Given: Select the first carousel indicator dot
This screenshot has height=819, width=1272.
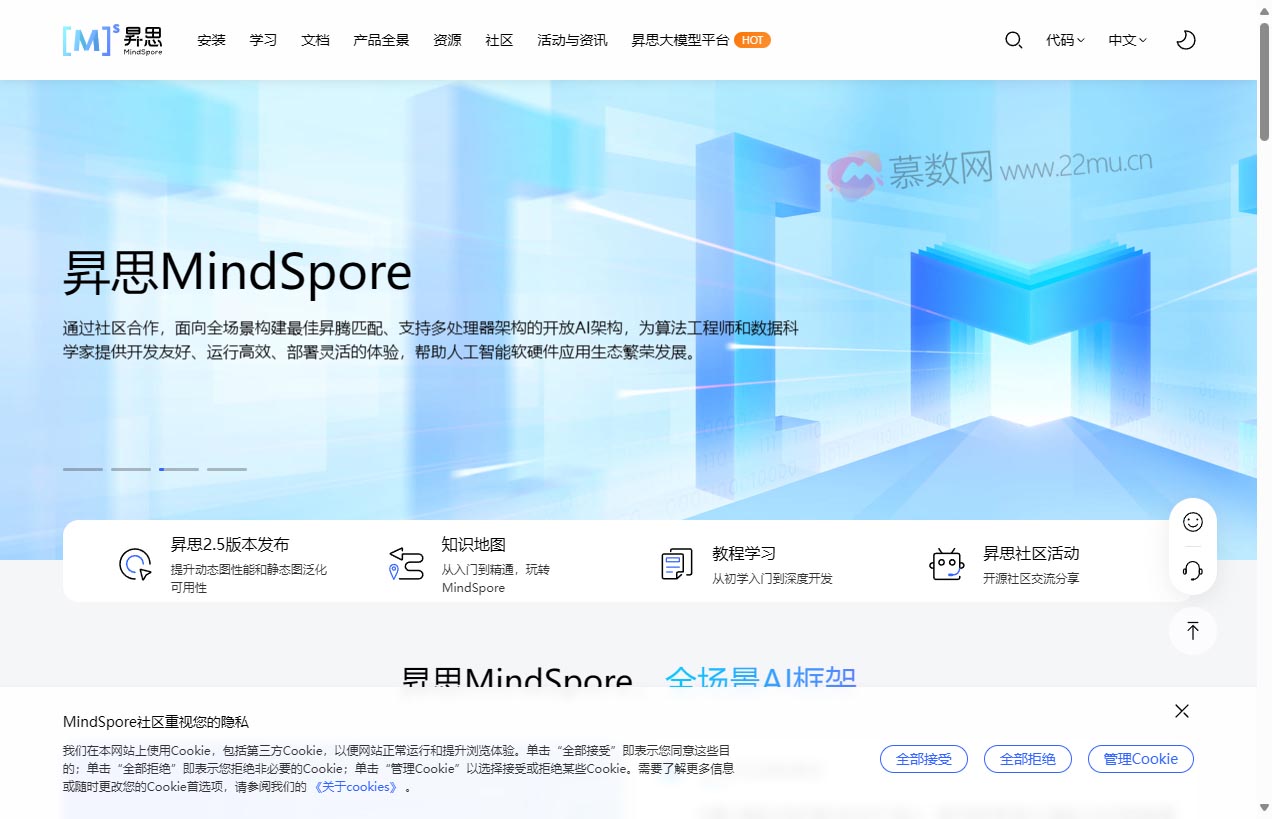Looking at the screenshot, I should pos(83,468).
